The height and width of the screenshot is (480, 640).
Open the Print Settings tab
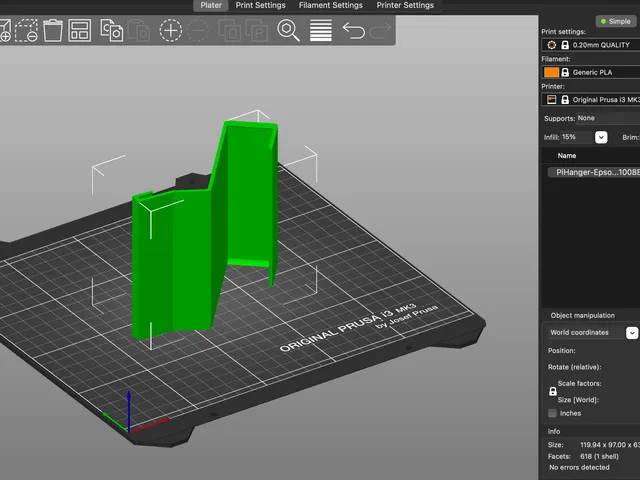(x=260, y=5)
